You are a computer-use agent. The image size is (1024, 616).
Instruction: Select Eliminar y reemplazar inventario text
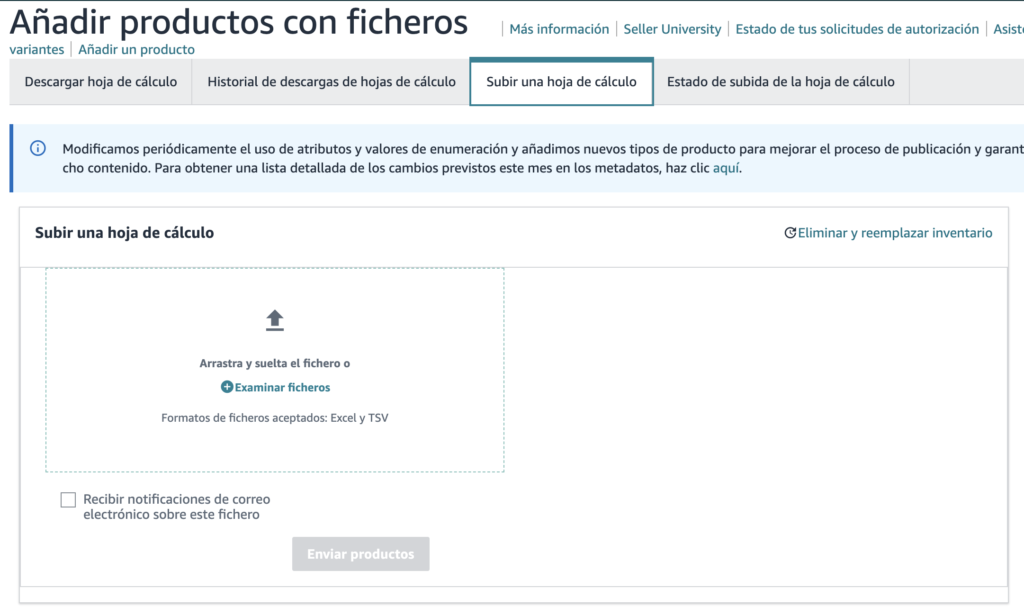pos(895,233)
